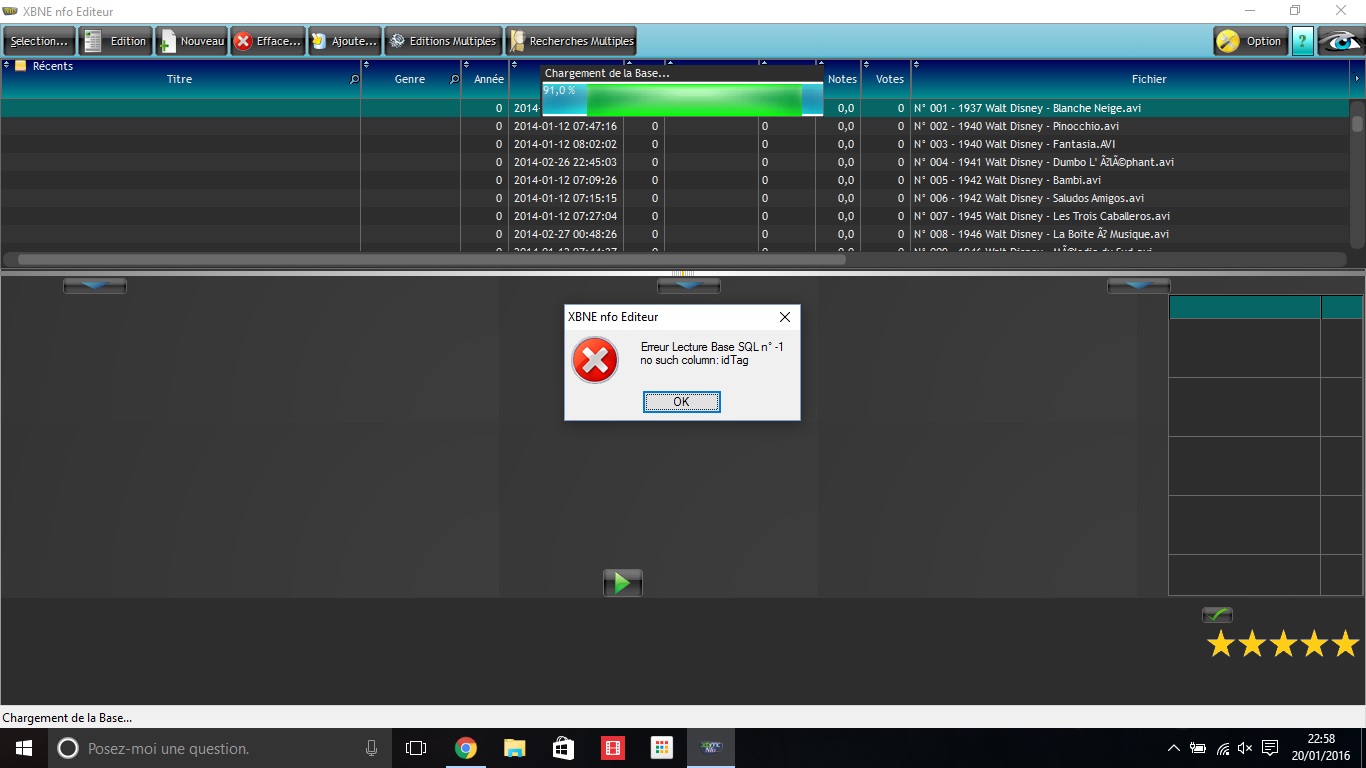Screen dimensions: 1366x768
Task: Set rating with the fifth star
Action: tap(1345, 644)
